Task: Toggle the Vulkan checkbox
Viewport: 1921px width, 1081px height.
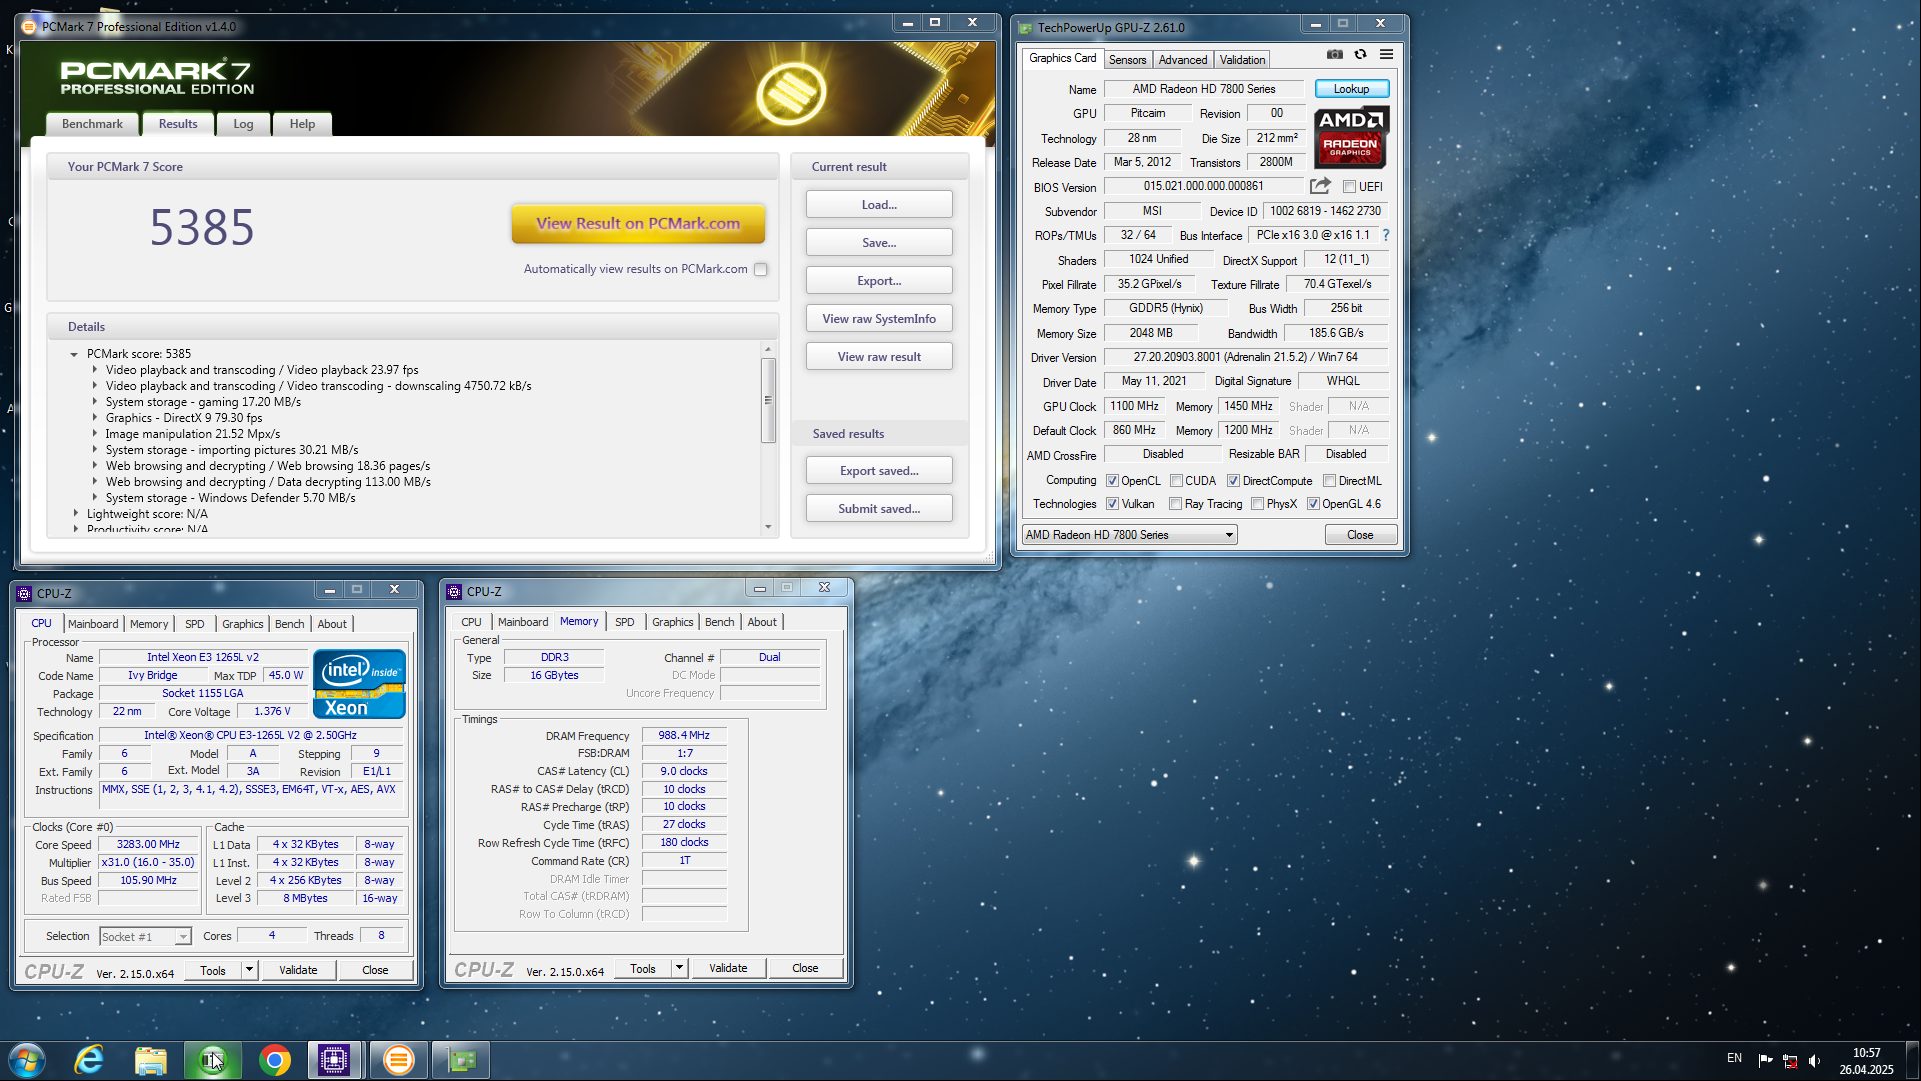Action: pyautogui.click(x=1112, y=504)
